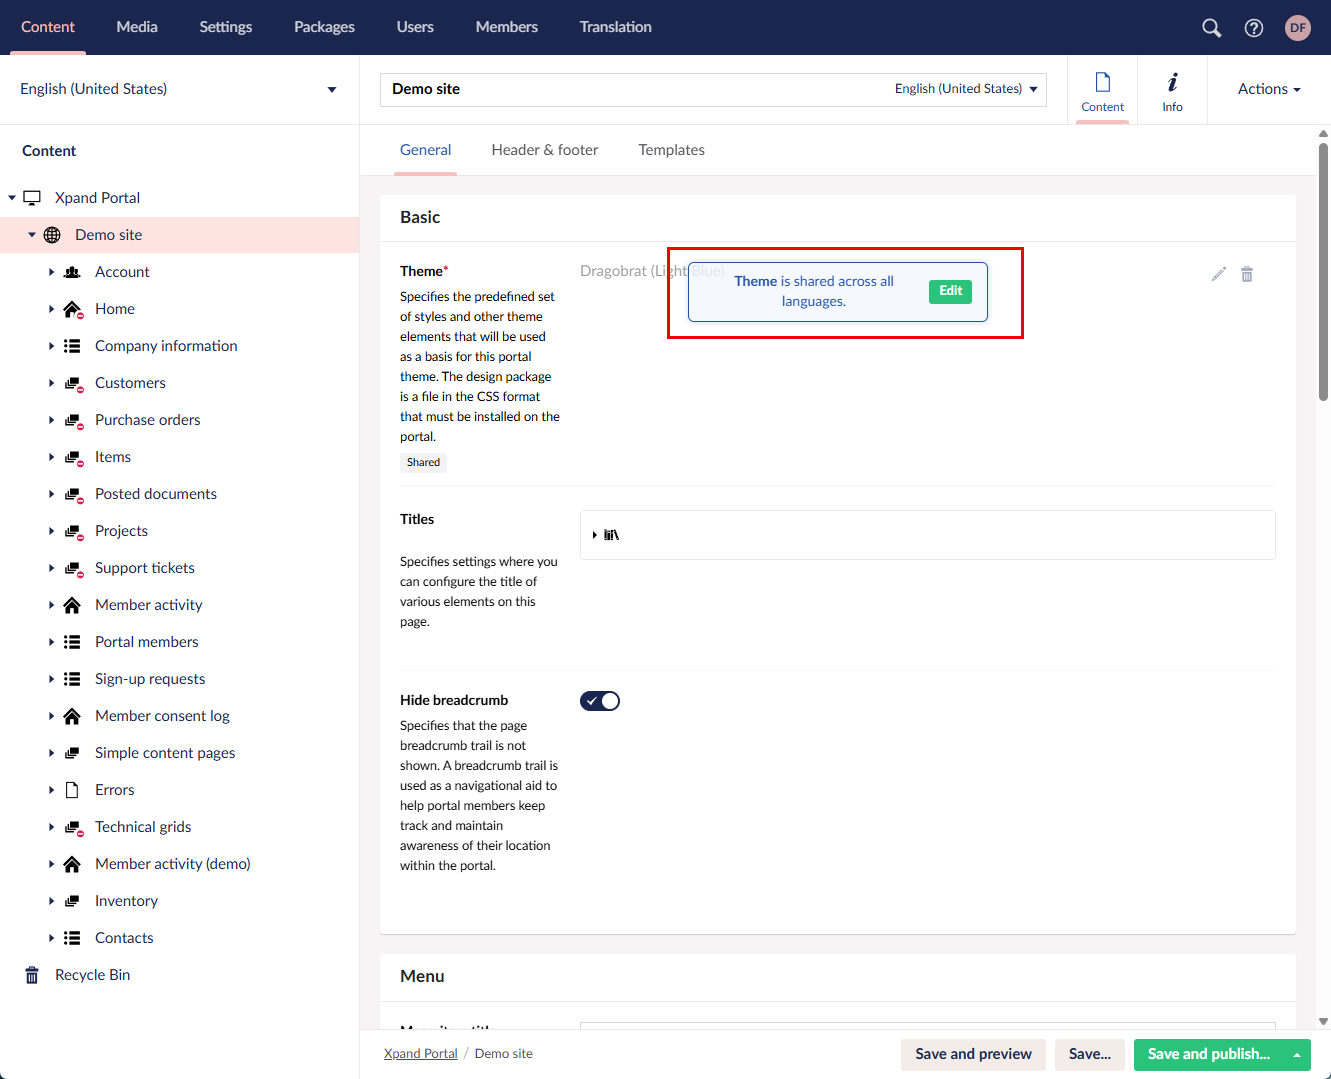The height and width of the screenshot is (1079, 1331).
Task: Click the trash icon beside Theme
Action: (1247, 274)
